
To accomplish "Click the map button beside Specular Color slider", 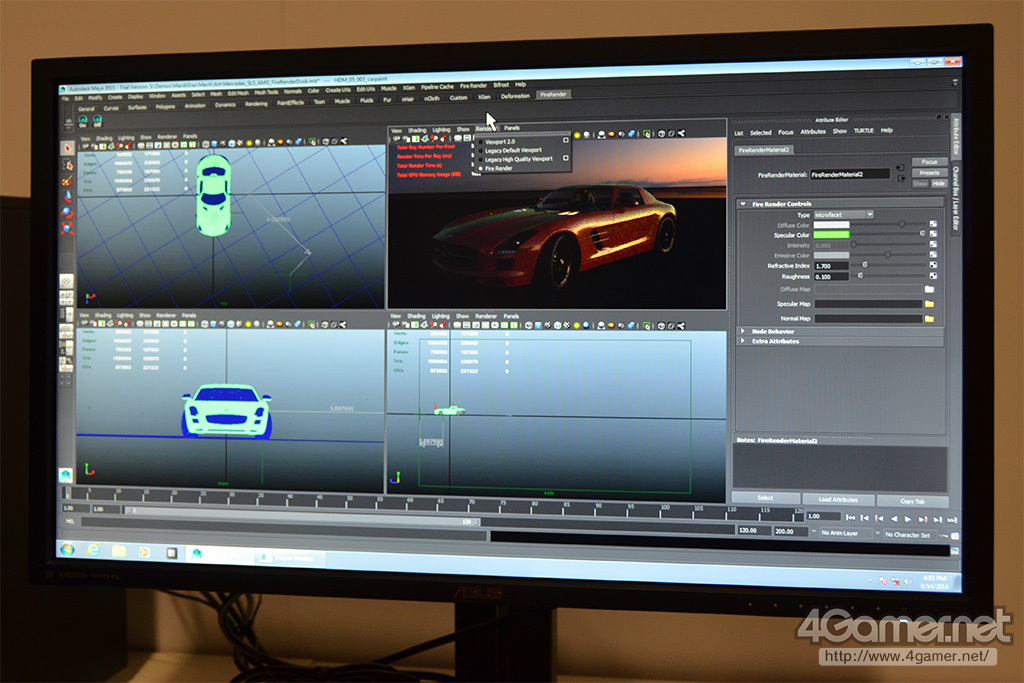I will coord(933,235).
